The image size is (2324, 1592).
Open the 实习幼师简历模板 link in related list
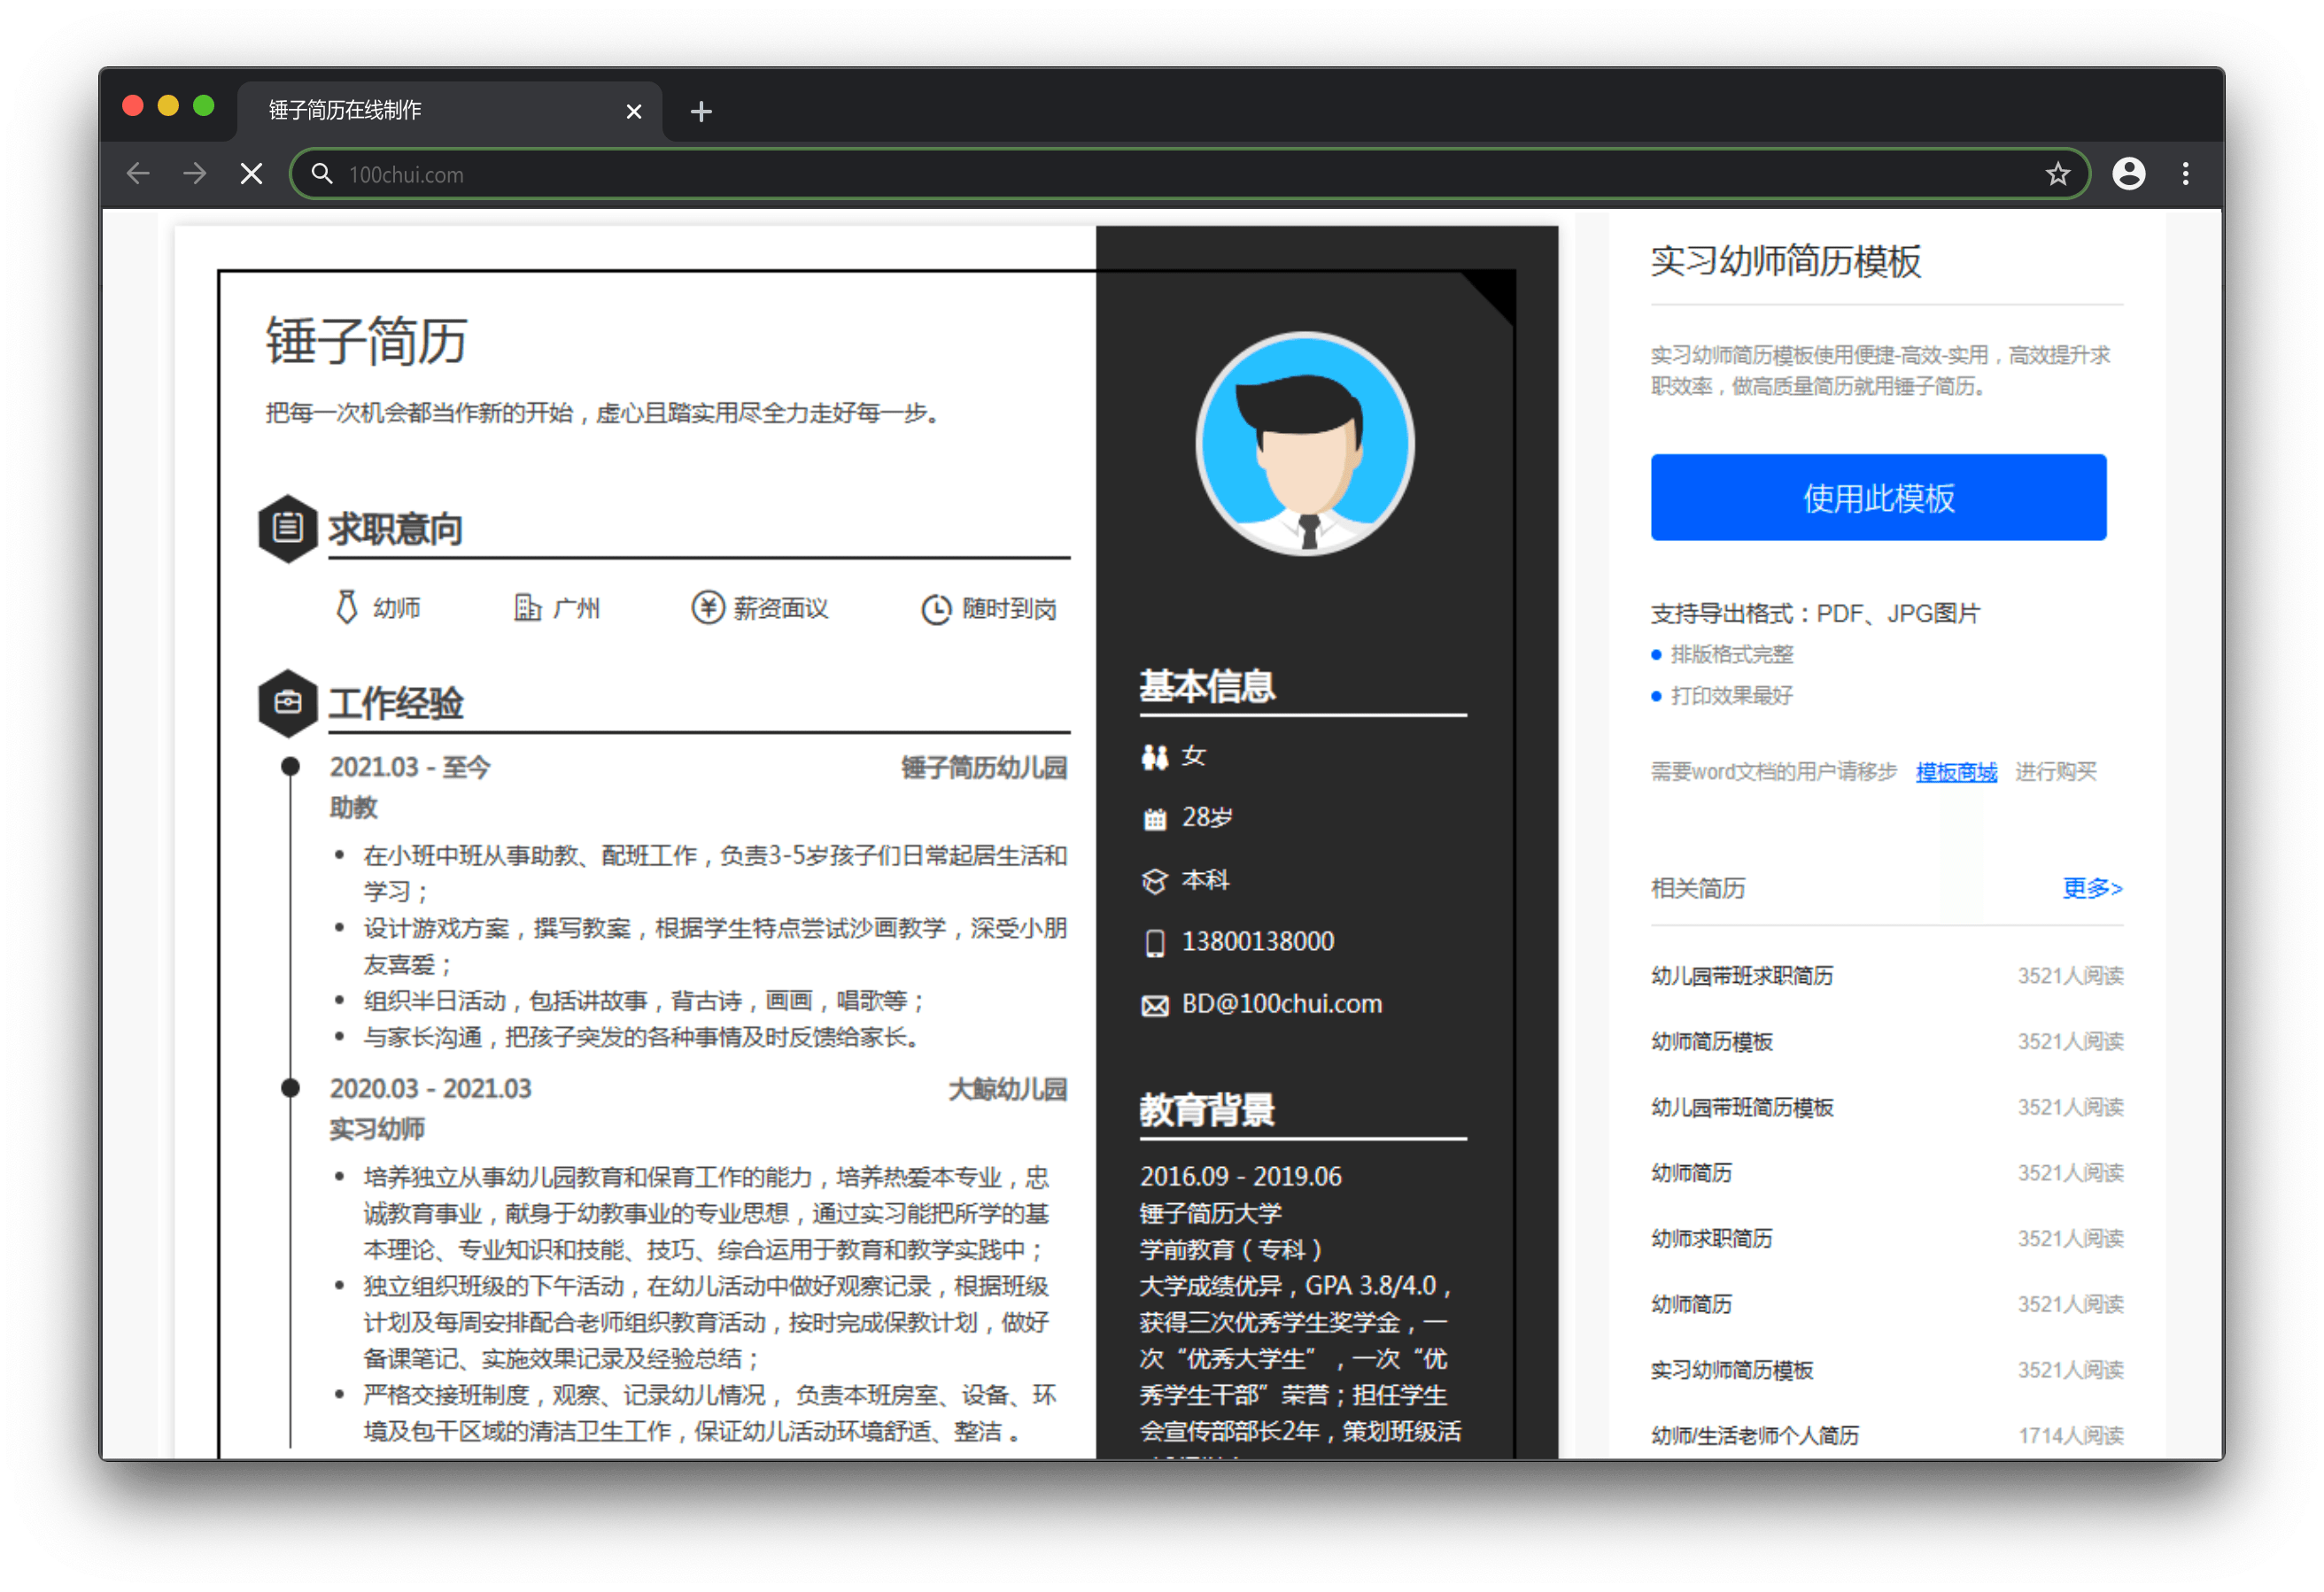tap(1732, 1370)
